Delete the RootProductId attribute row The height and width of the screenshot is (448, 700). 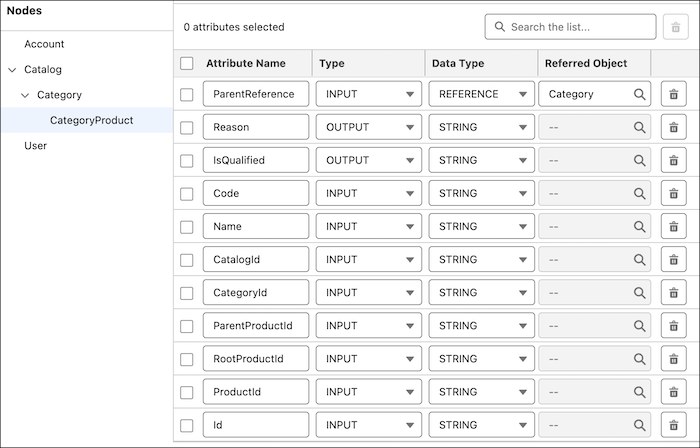[x=673, y=358]
